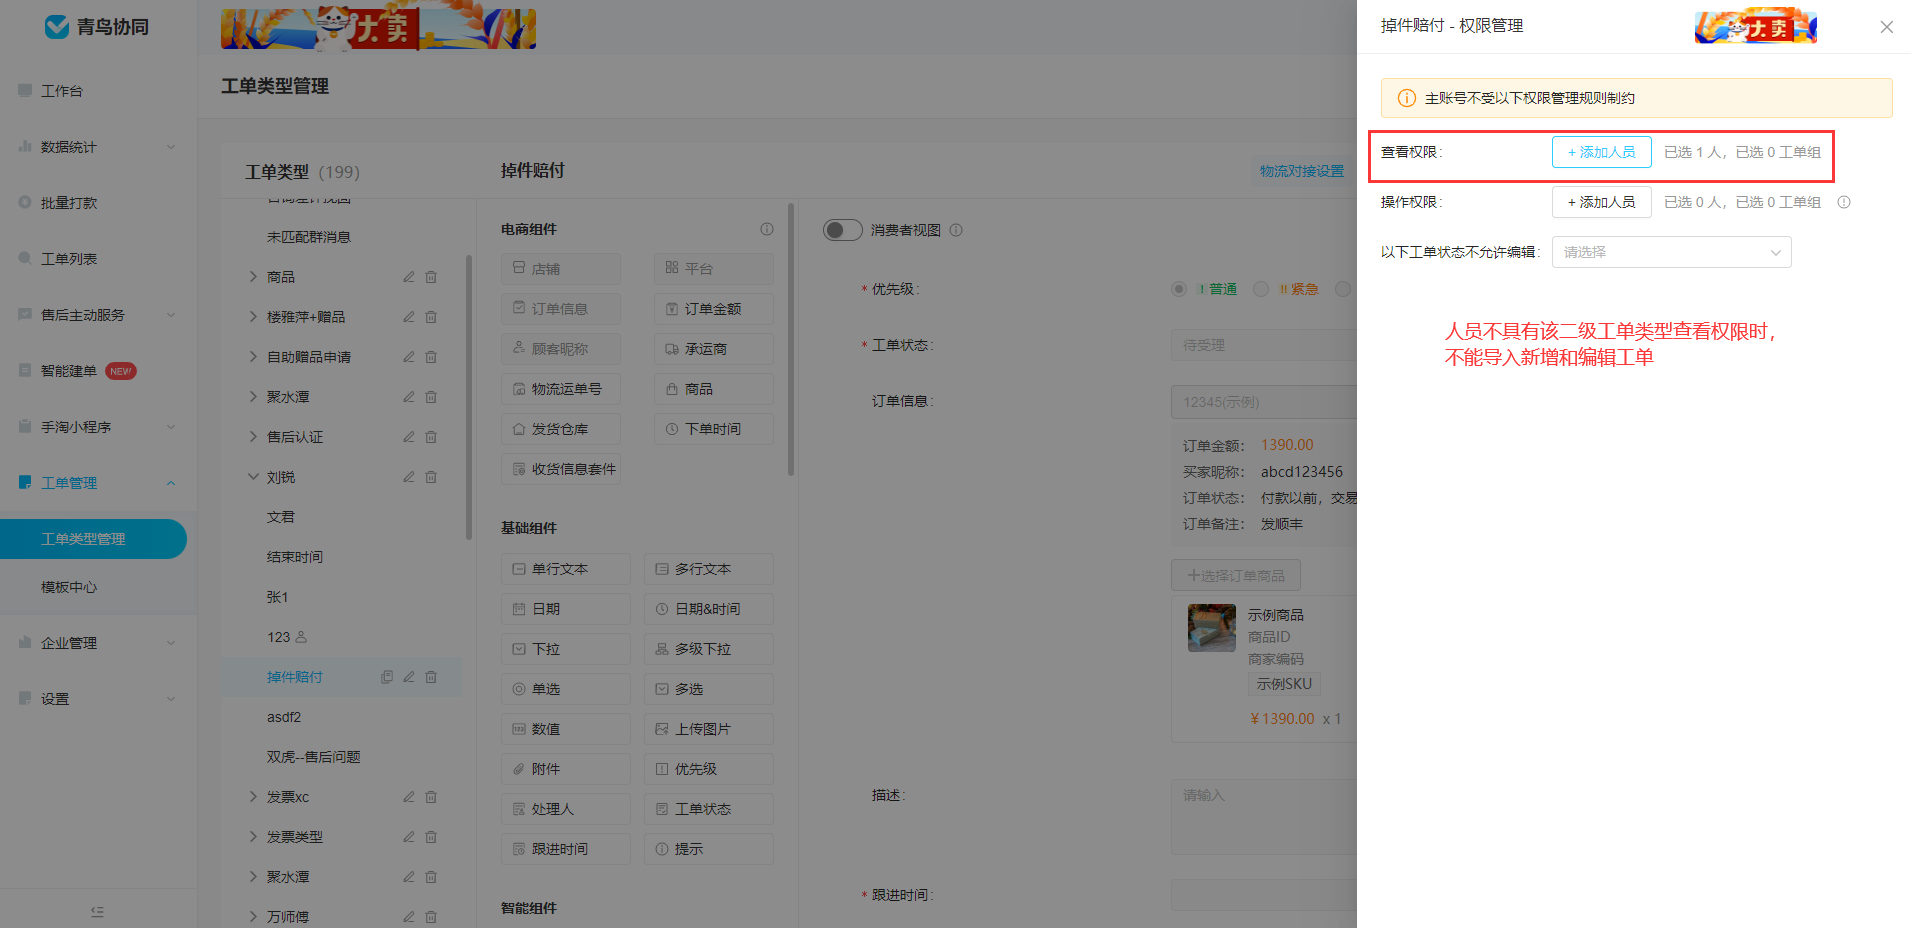Select the asdf2 ticket type

(x=284, y=717)
